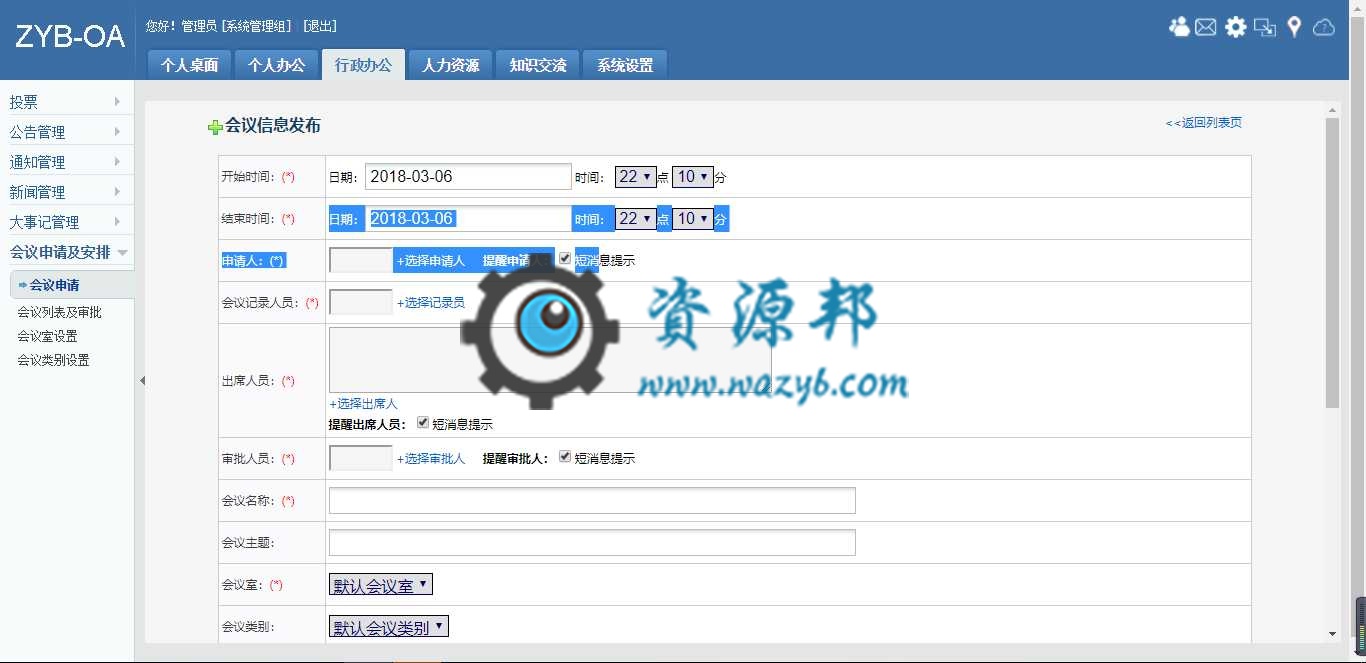Screen dimensions: 1366x663
Task: Switch to the 人力资源 tab
Action: tap(450, 65)
